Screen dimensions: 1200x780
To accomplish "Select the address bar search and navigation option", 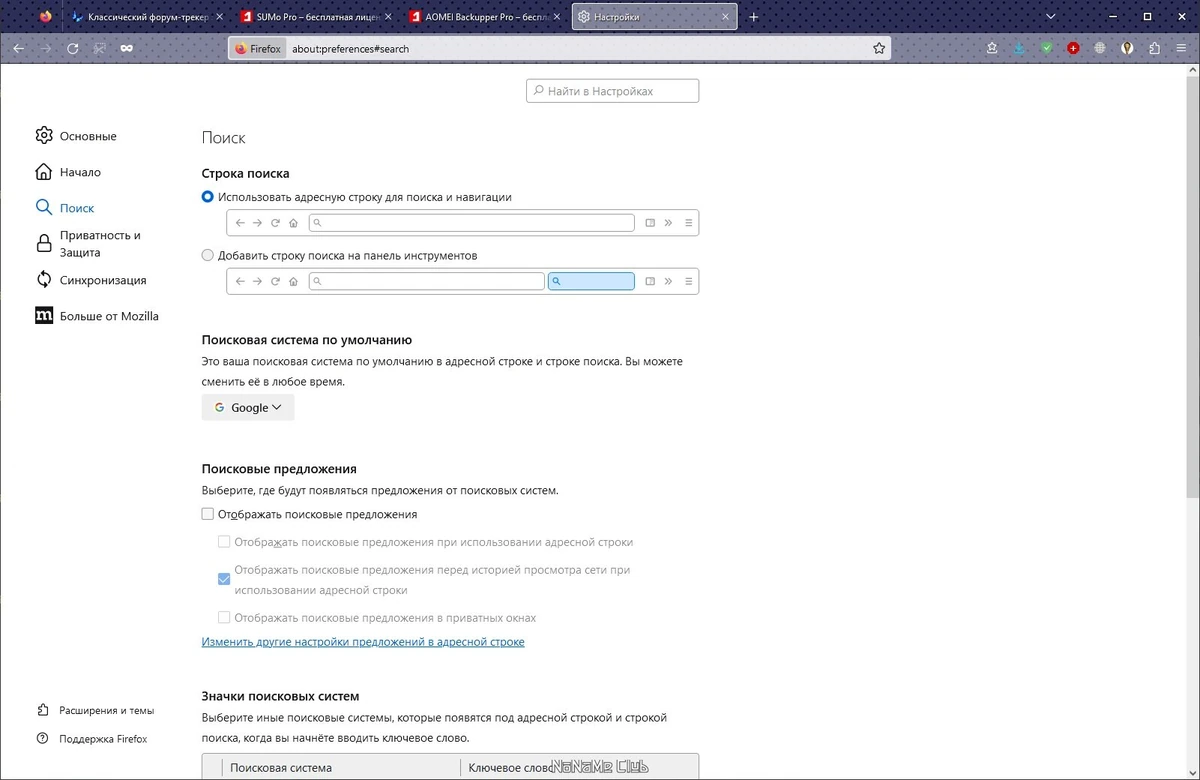I will [x=208, y=197].
